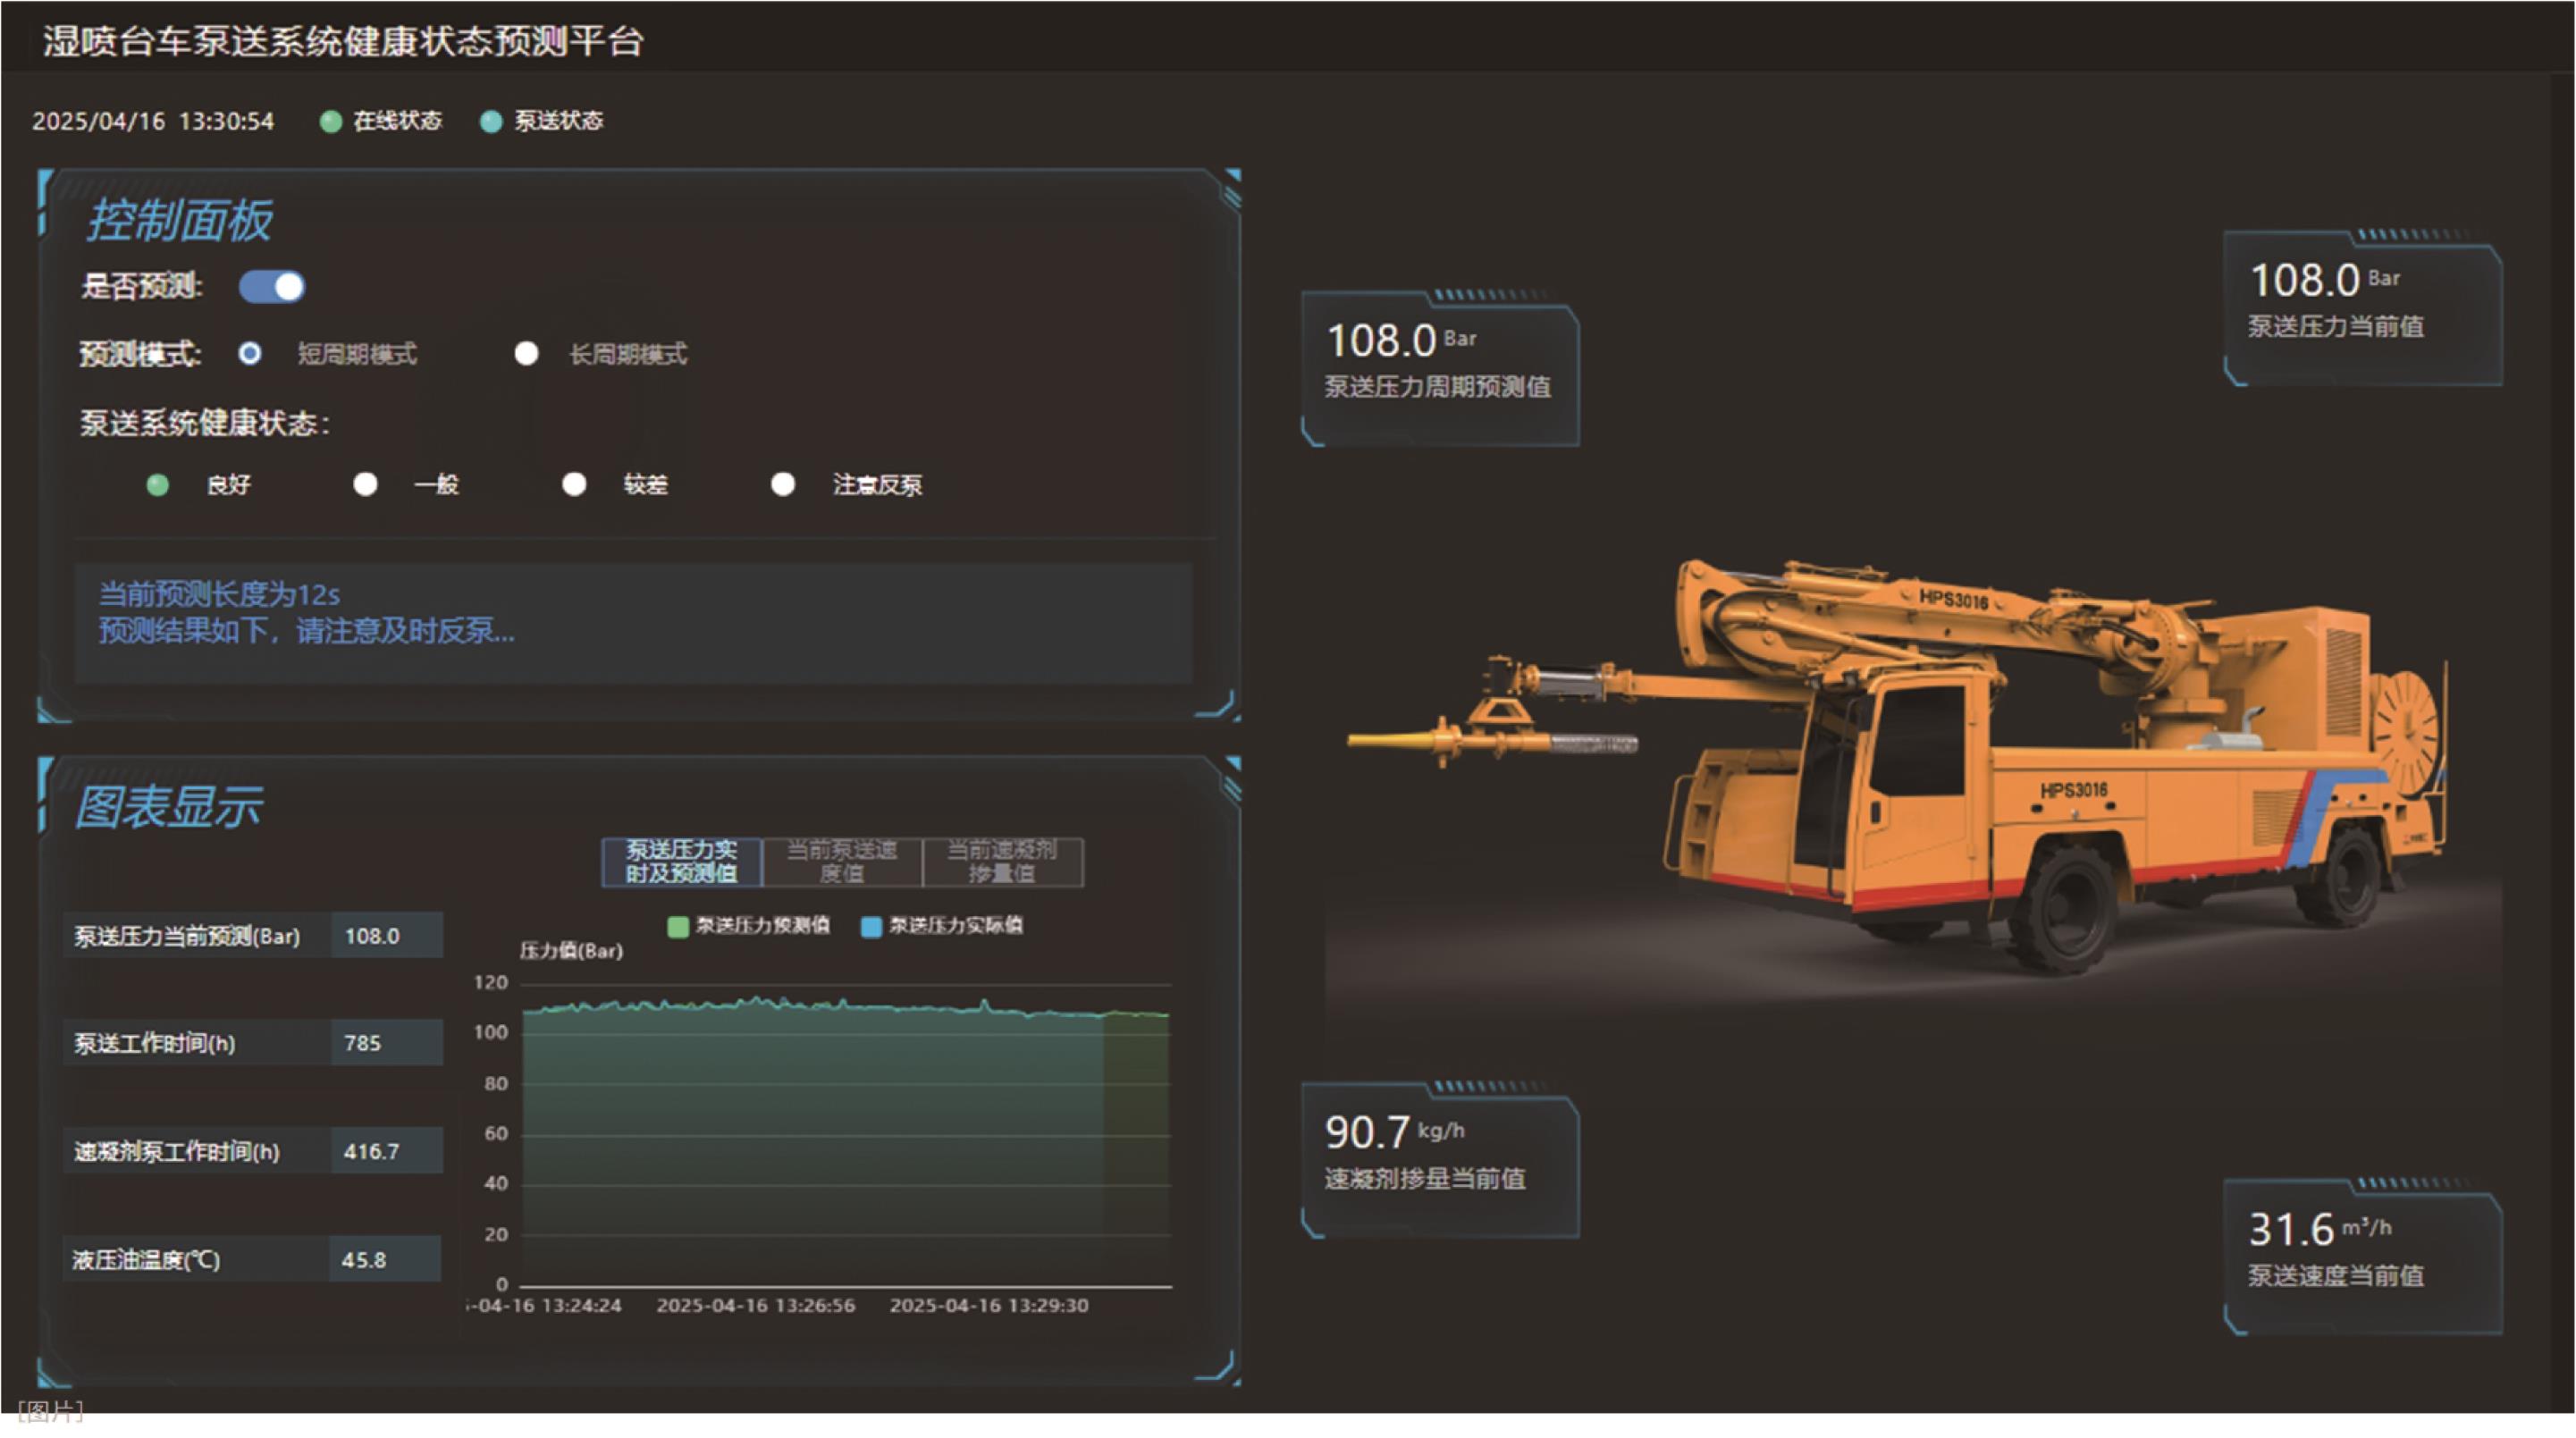Click the teal 泵送状态 indicator icon
The image size is (2576, 1438).
(491, 121)
